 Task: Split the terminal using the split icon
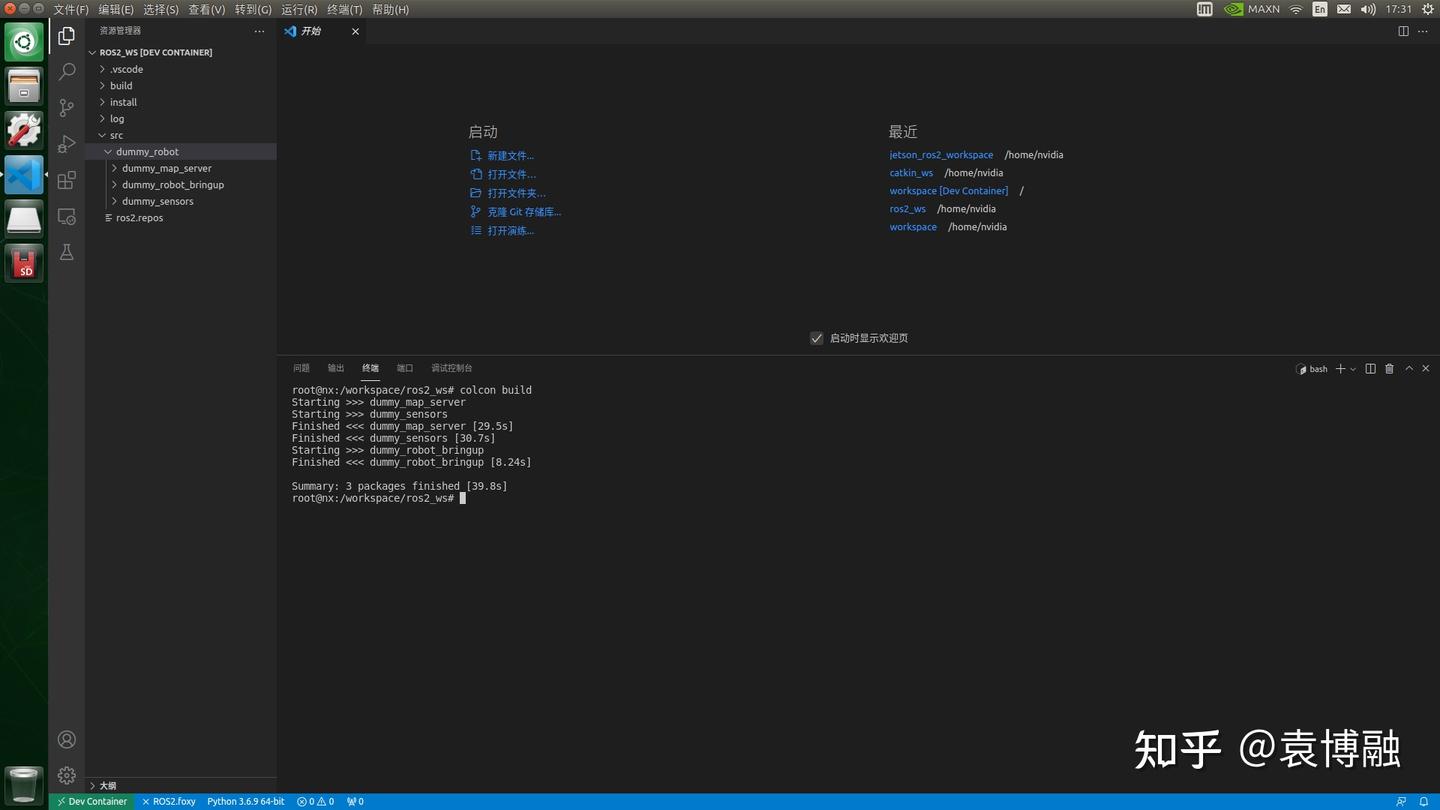tap(1370, 368)
